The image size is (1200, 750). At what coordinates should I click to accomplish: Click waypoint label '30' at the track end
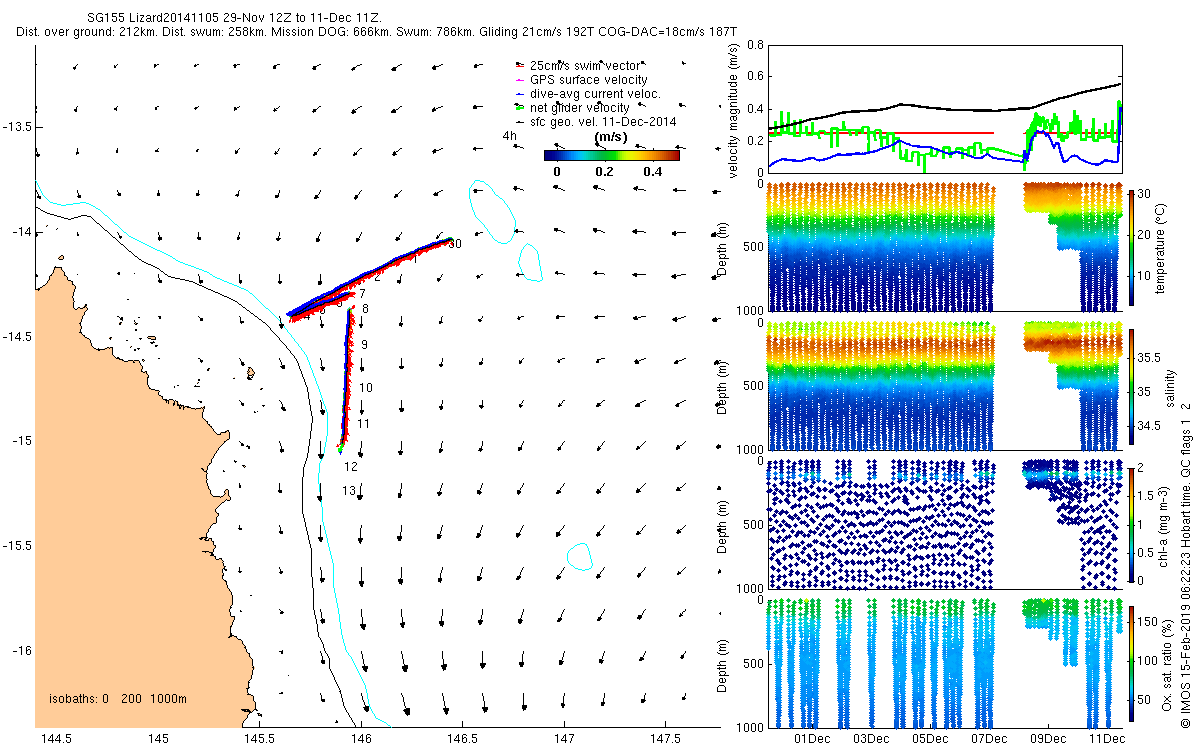(455, 244)
